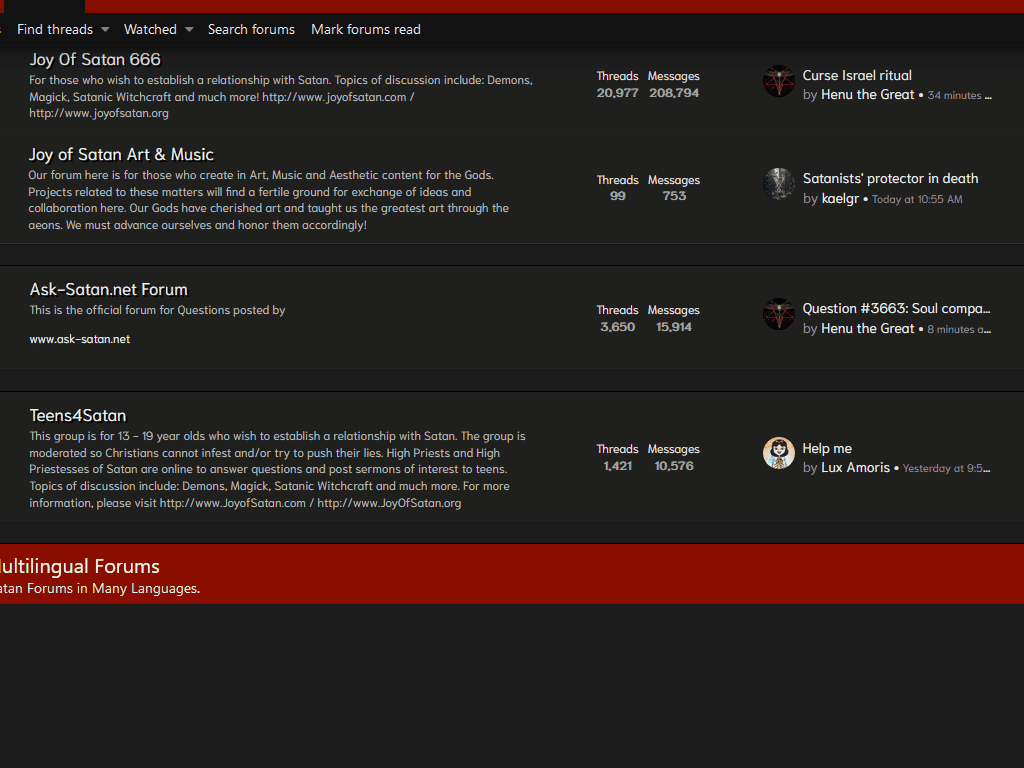This screenshot has height=768, width=1024.
Task: Click the 1,421 threads count
Action: tap(617, 466)
